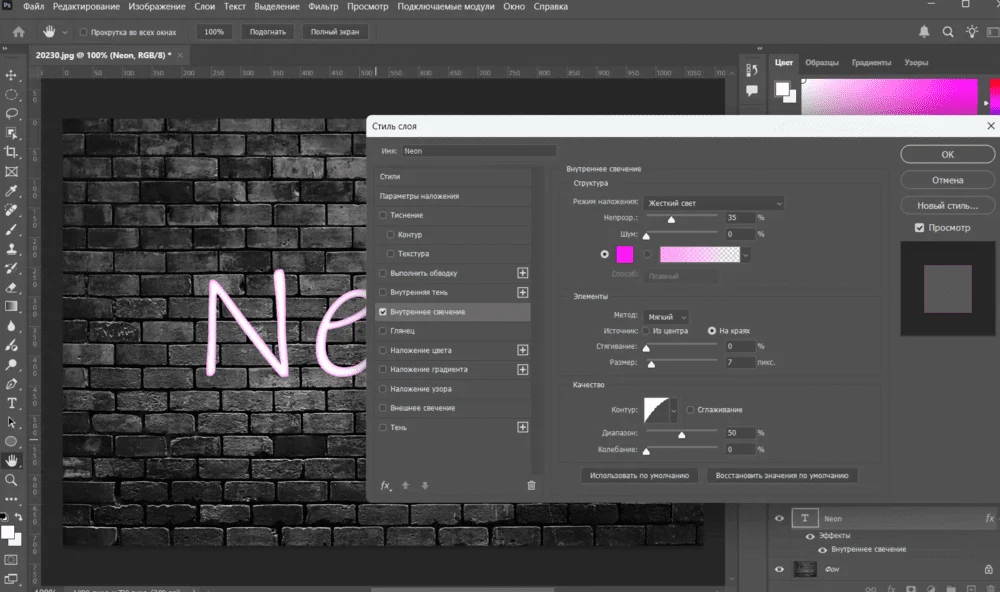Toggle the Просмотр preview checkbox
Viewport: 1000px width, 592px height.
920,228
